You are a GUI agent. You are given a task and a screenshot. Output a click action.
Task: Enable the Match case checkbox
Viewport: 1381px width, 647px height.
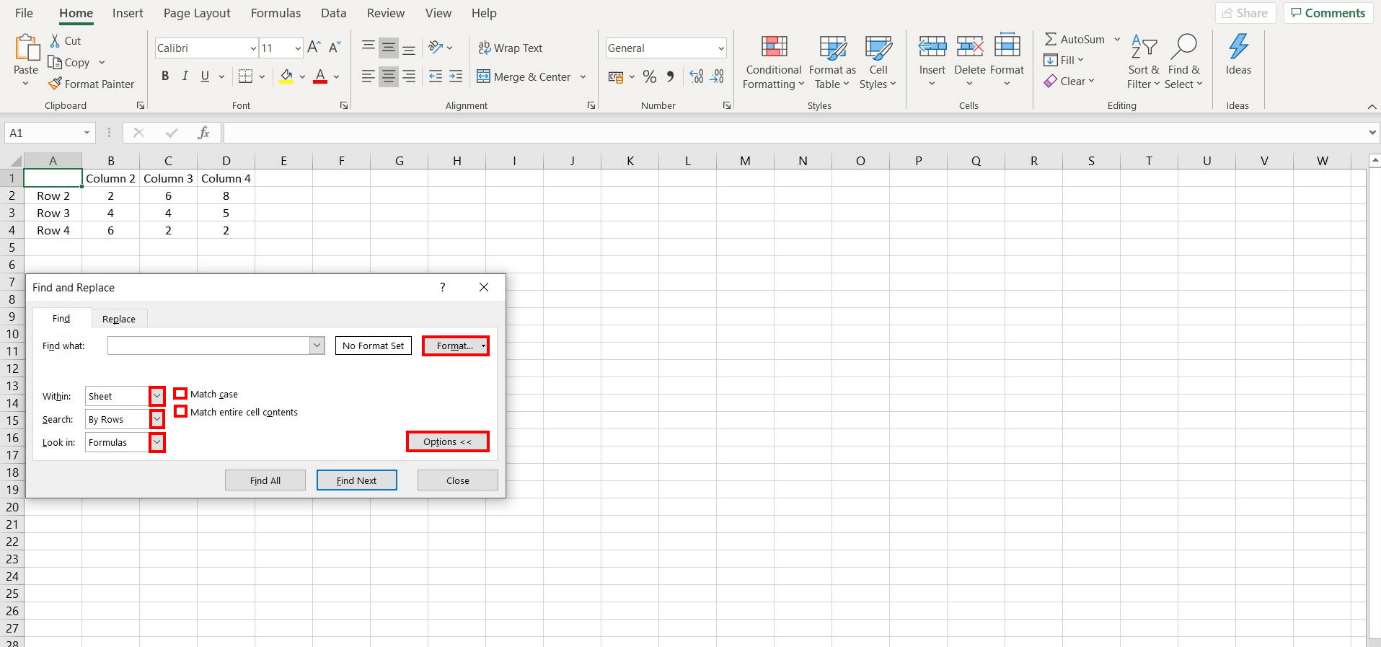181,394
